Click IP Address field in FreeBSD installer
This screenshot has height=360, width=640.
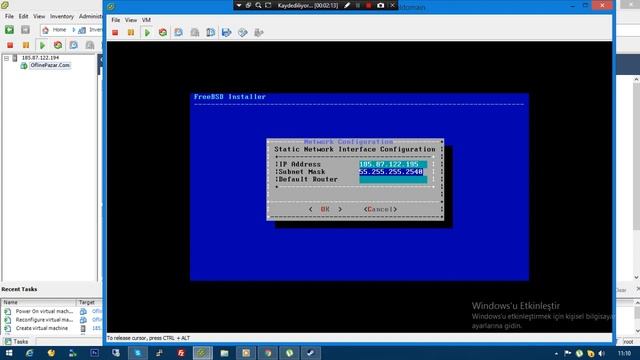[393, 164]
